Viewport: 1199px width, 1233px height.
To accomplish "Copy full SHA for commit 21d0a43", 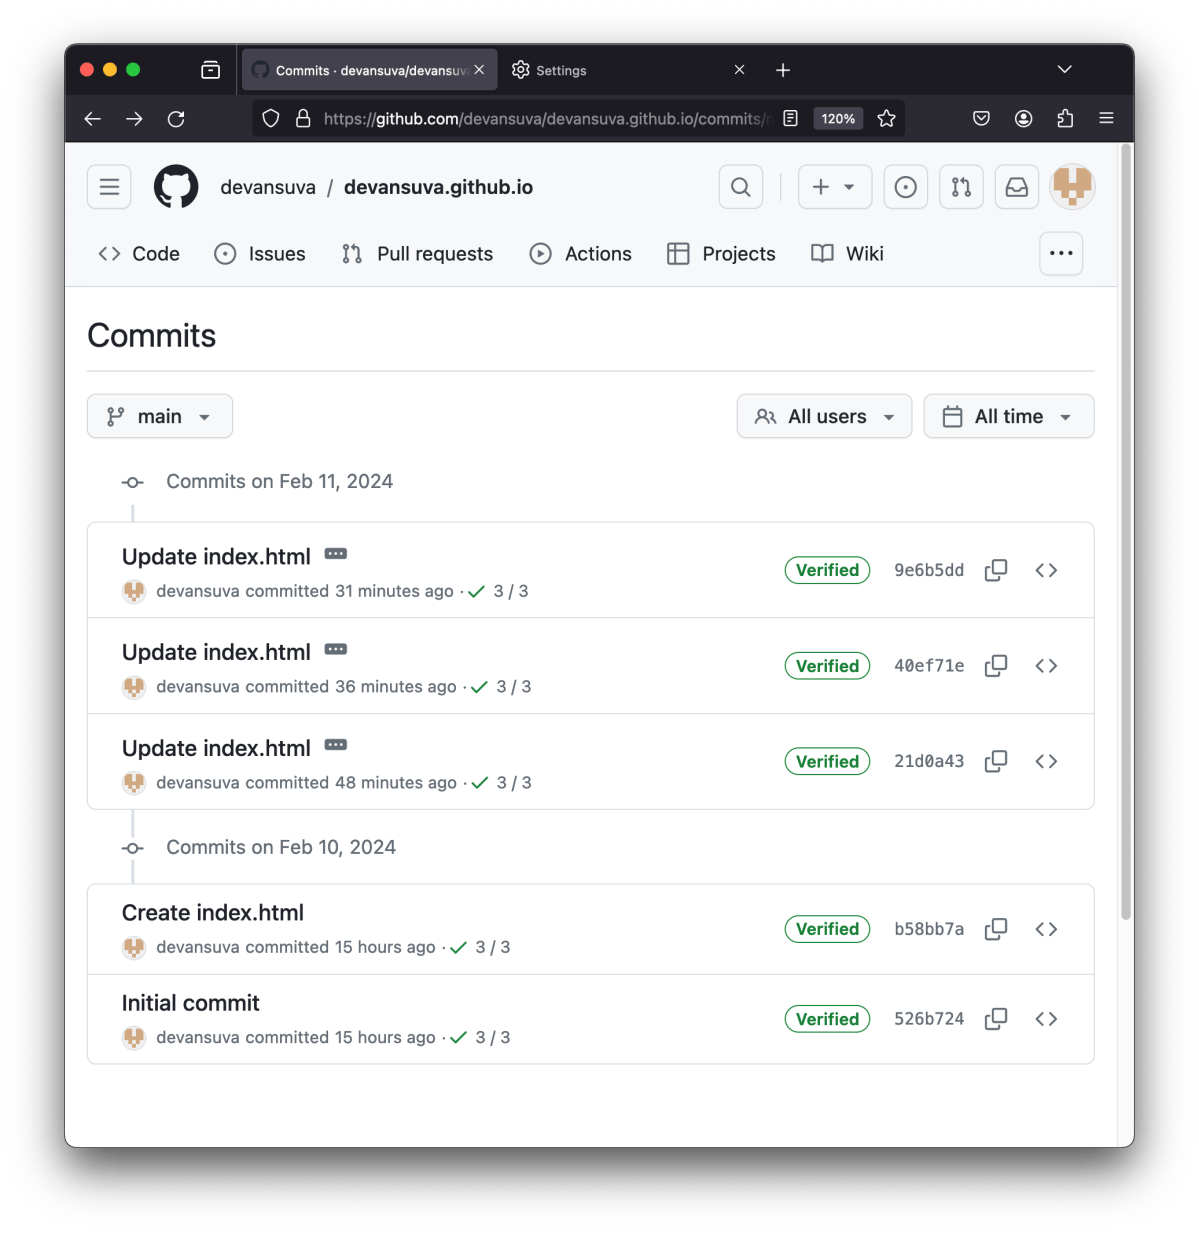I will [996, 761].
